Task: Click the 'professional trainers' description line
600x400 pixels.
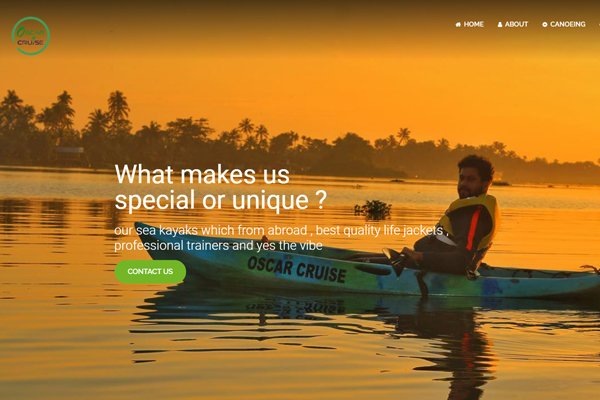Action: [x=218, y=245]
